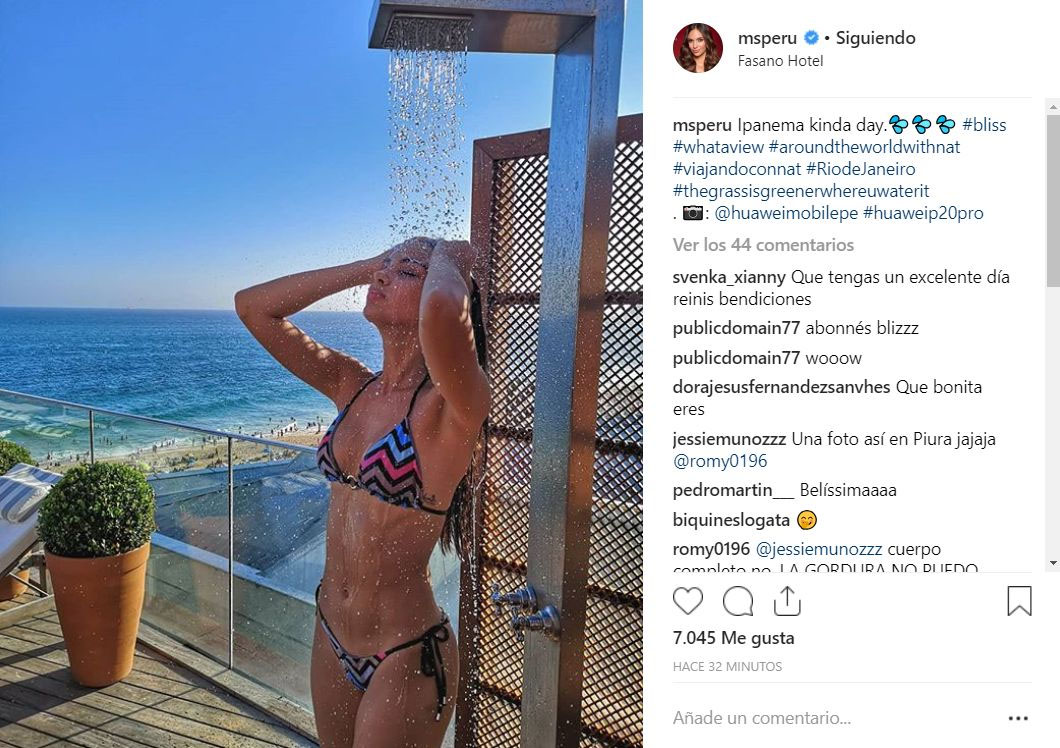Open the #huaweip20pro hashtag
This screenshot has width=1060, height=748.
point(923,213)
